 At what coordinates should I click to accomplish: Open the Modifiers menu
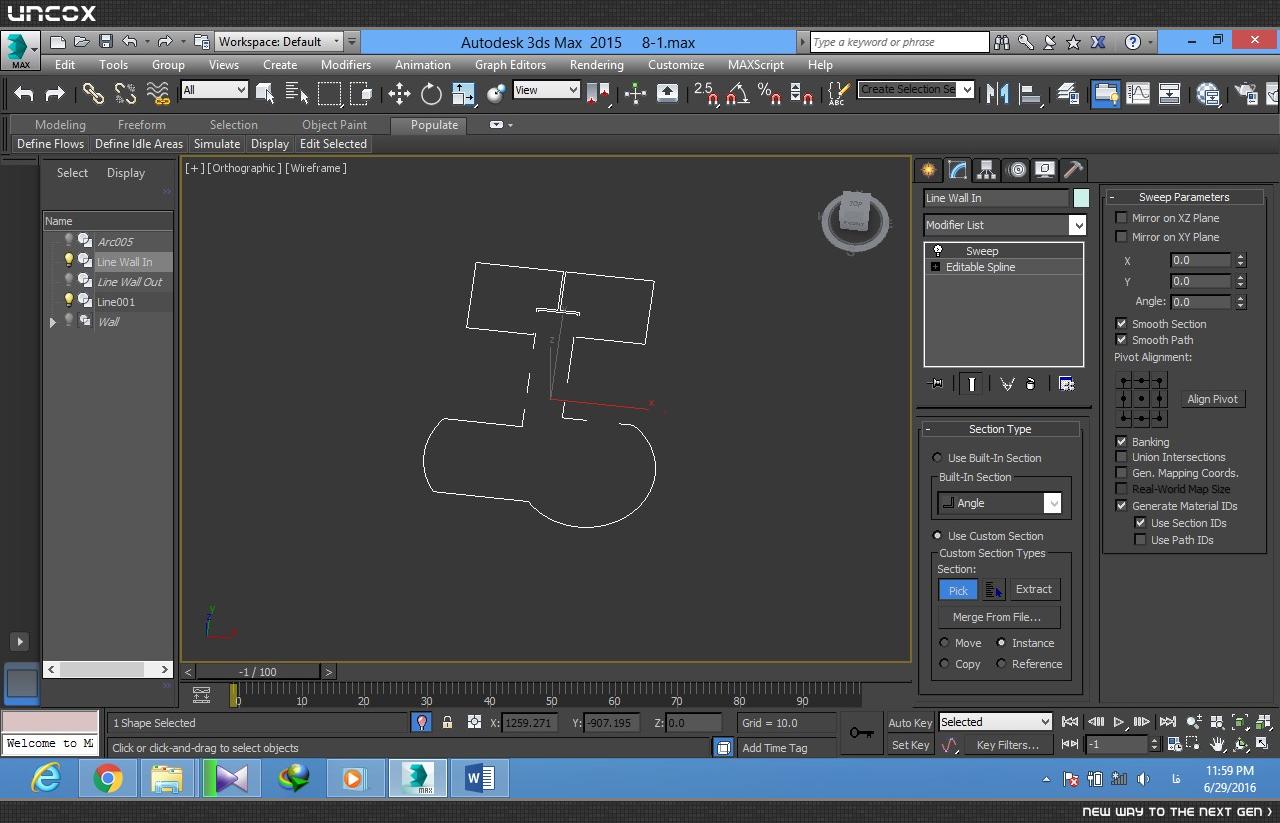[x=346, y=65]
